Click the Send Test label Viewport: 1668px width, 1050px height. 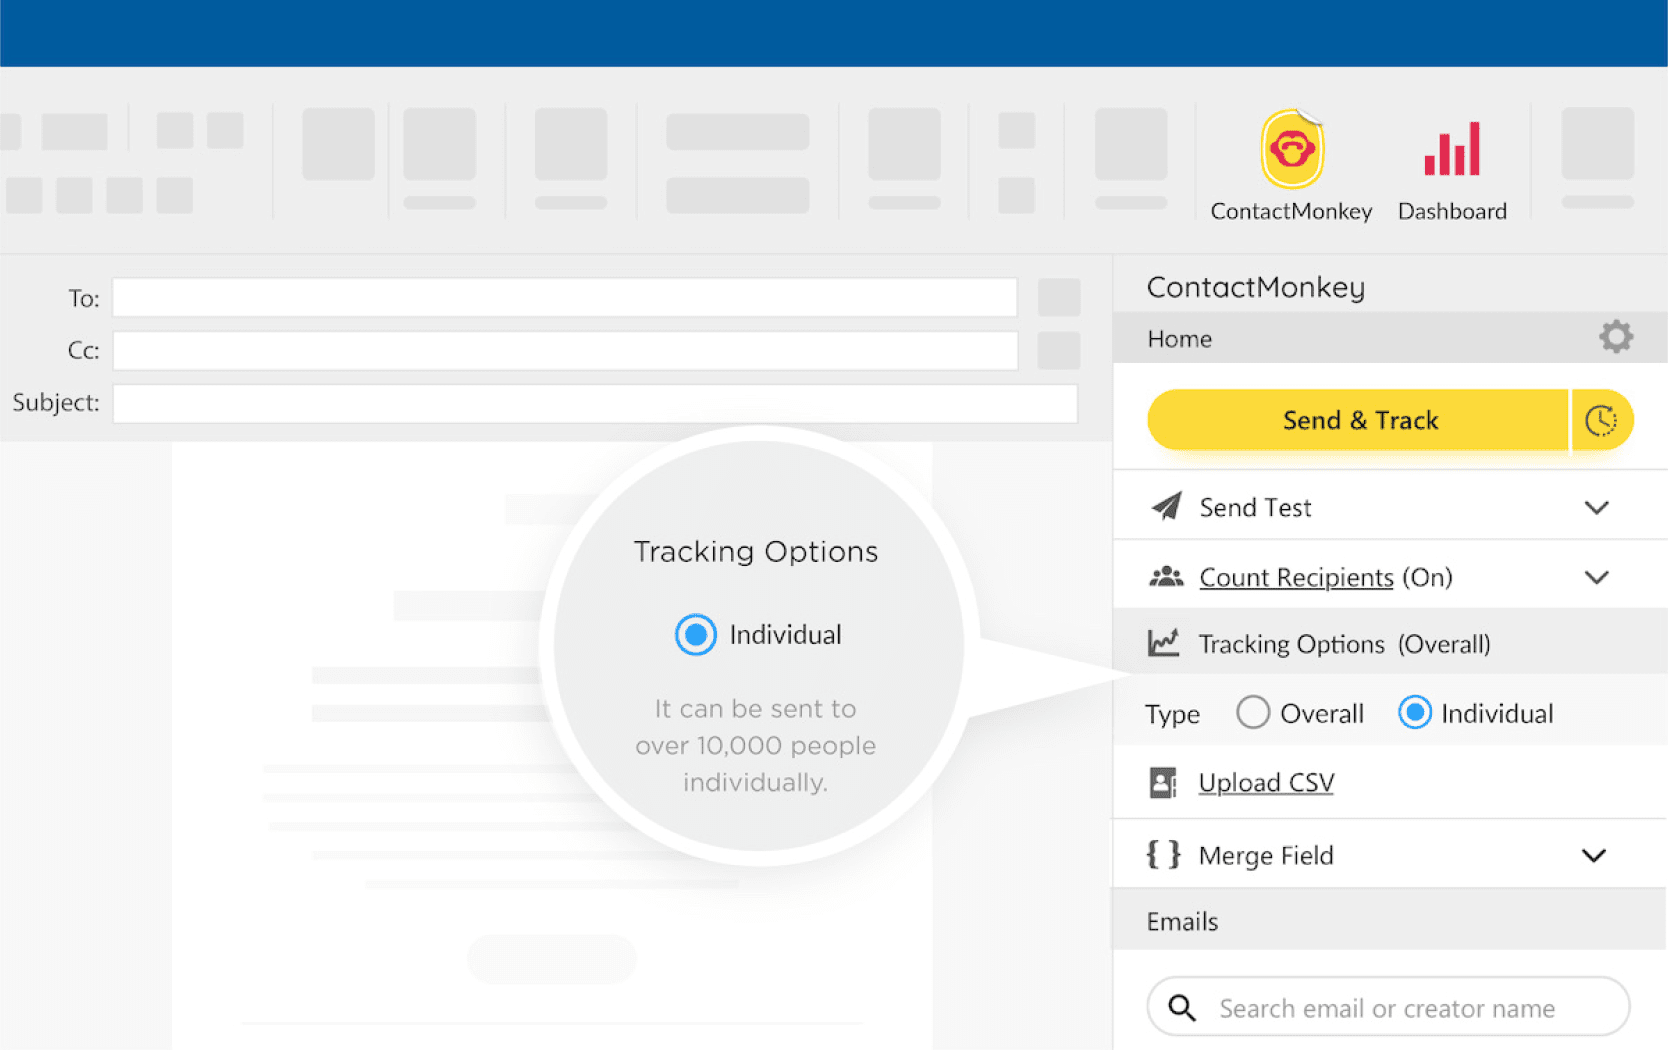[x=1255, y=508]
